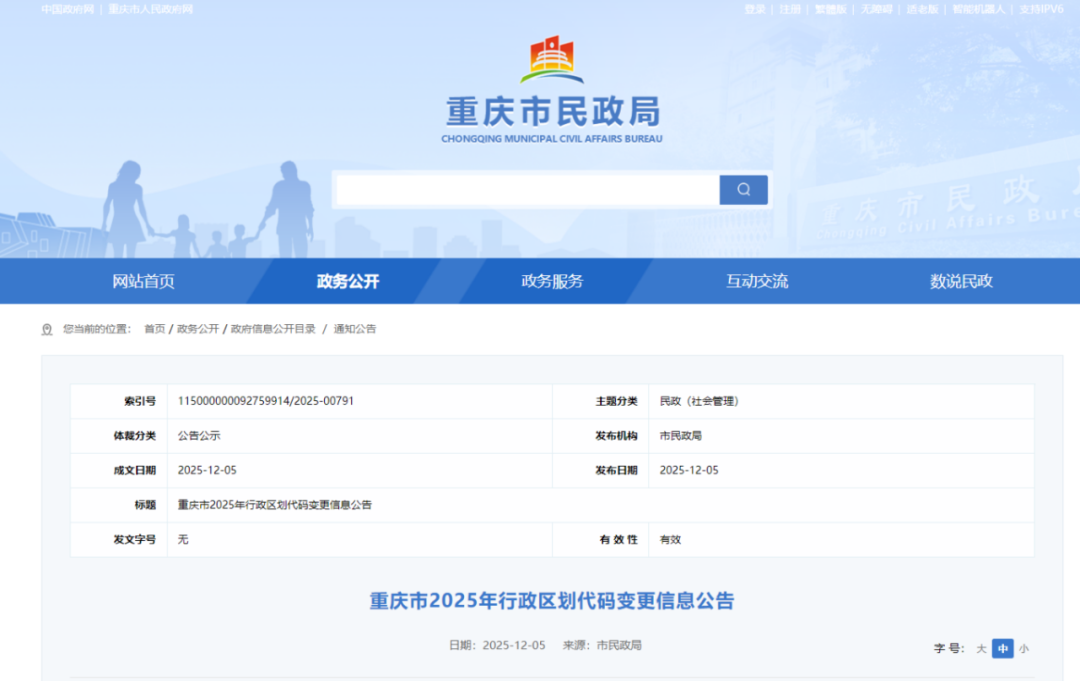The height and width of the screenshot is (681, 1080).
Task: Click 政府信息公开目录 in the breadcrumb
Action: click(273, 329)
